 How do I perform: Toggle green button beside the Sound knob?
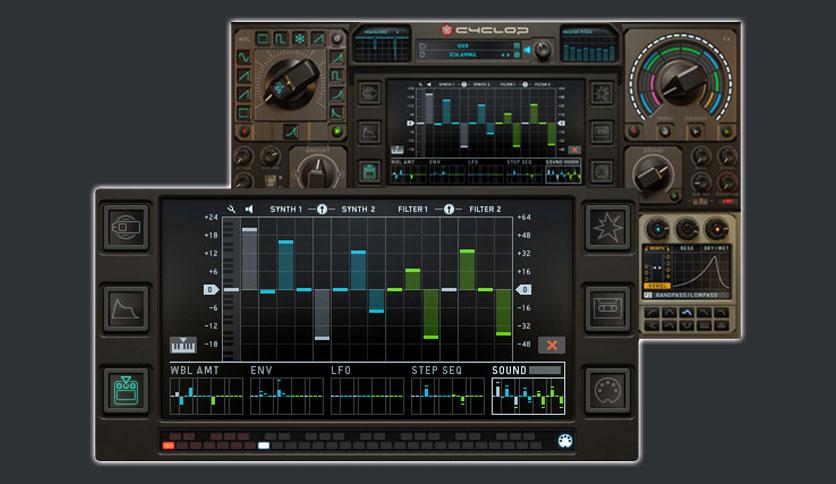click(x=674, y=196)
